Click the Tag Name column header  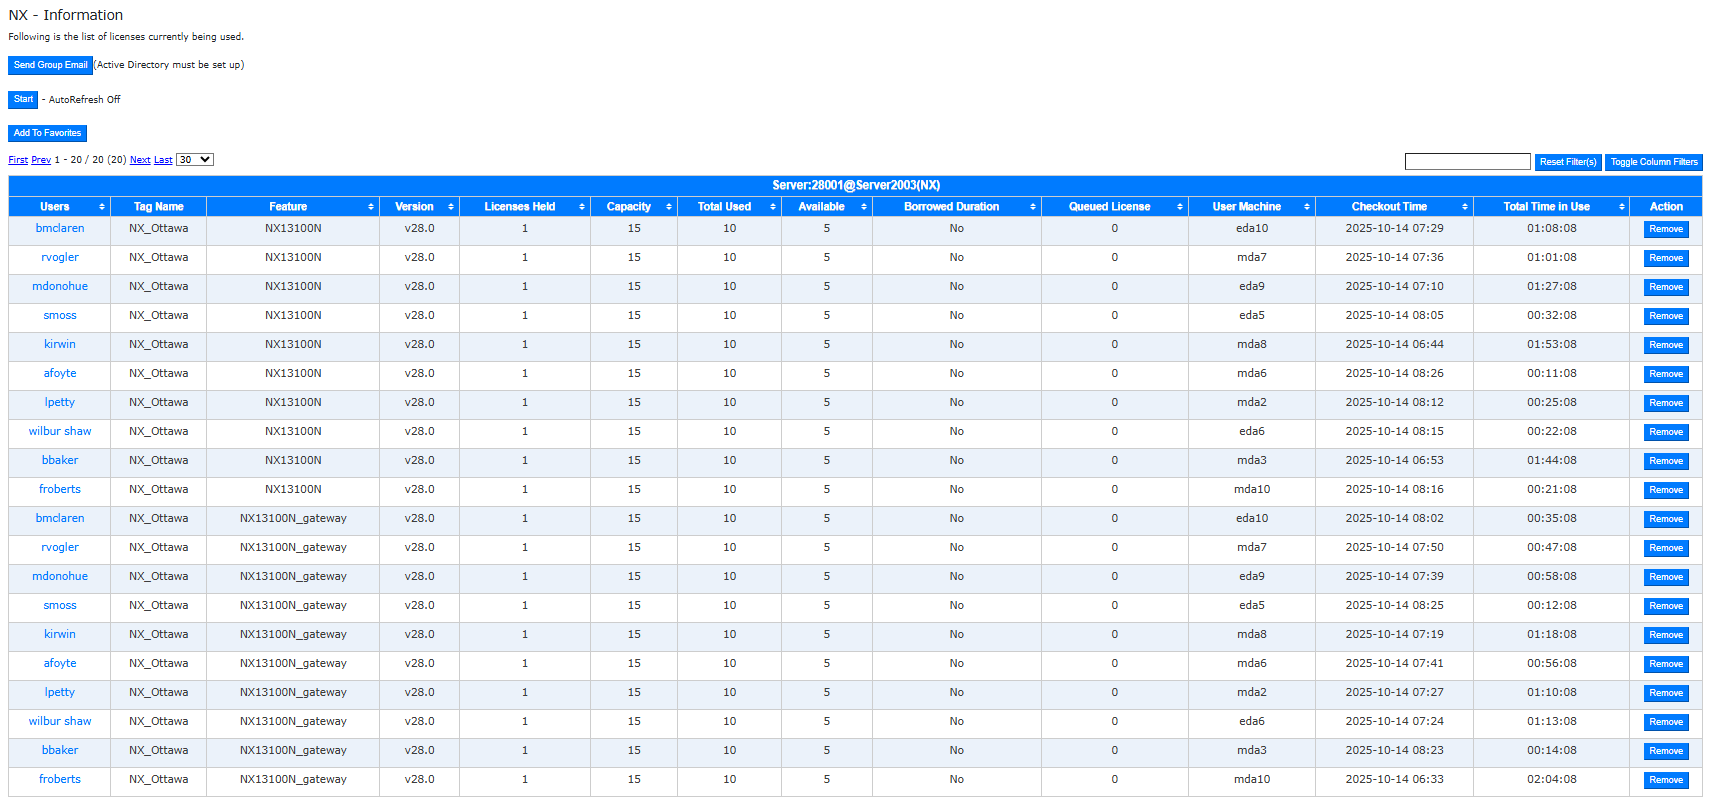click(x=158, y=207)
